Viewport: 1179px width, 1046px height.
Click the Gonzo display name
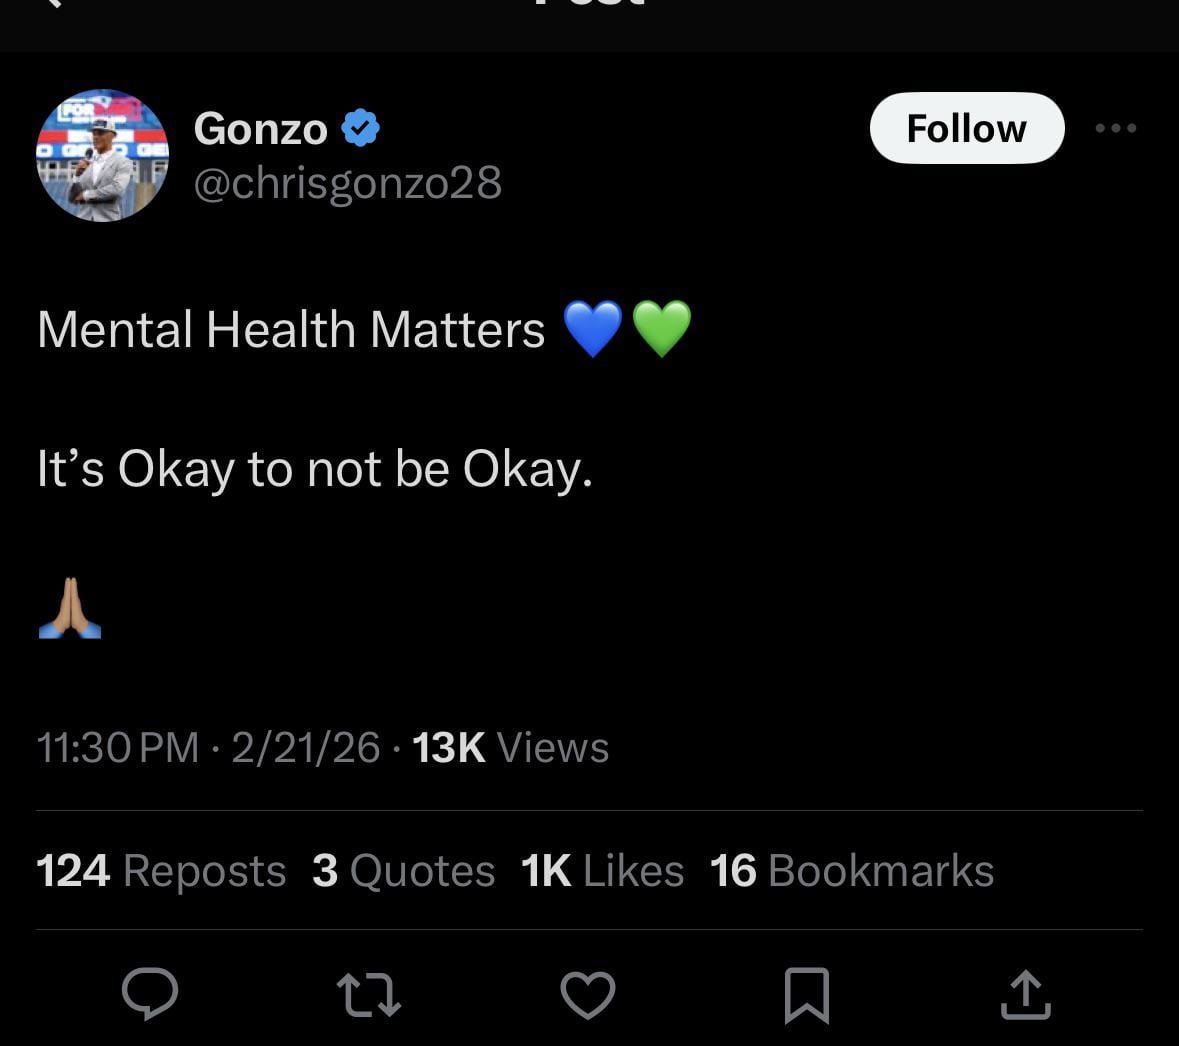[261, 129]
